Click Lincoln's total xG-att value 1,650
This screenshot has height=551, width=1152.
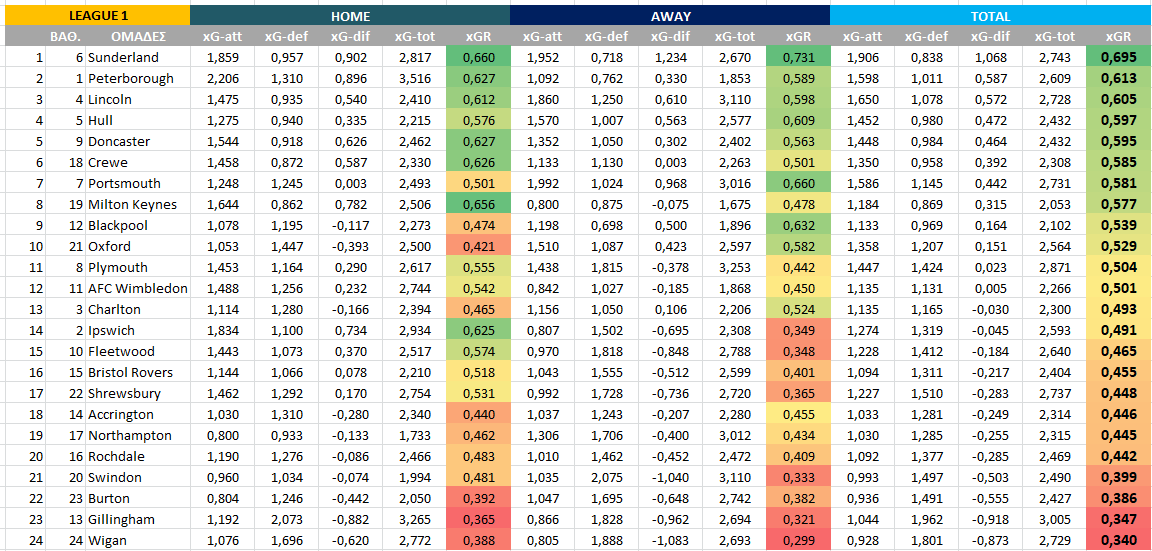tap(863, 99)
